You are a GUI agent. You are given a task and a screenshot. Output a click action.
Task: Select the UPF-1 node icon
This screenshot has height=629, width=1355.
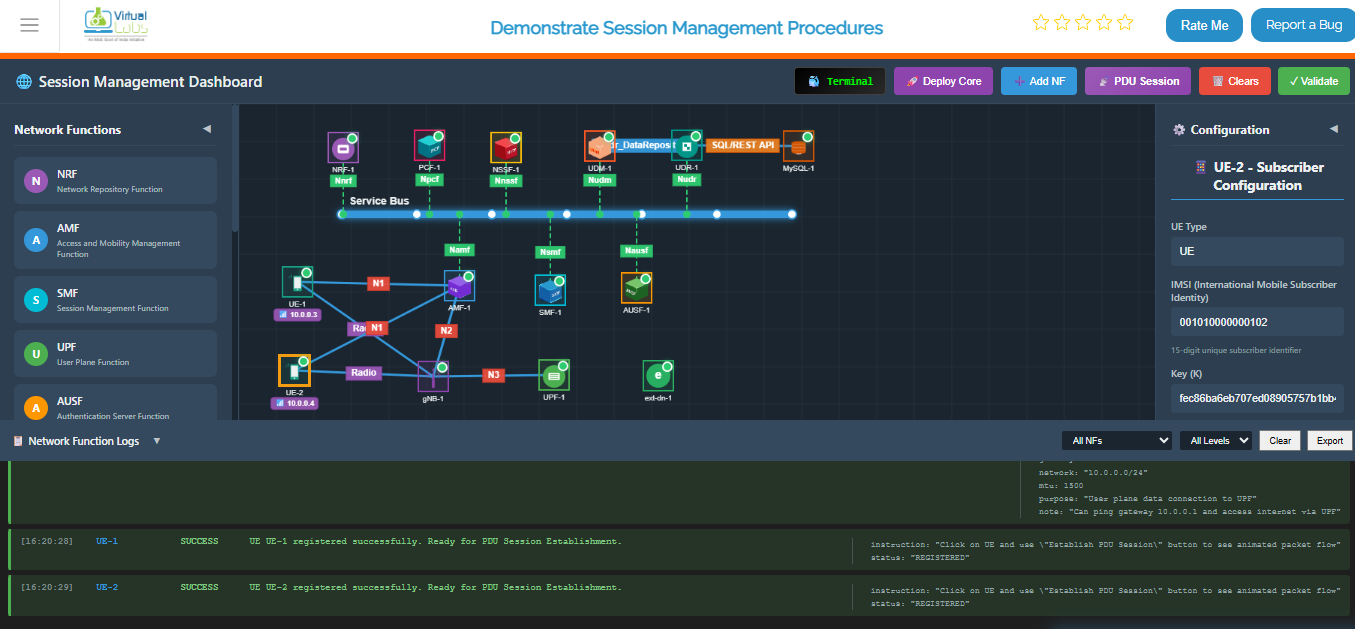click(553, 375)
